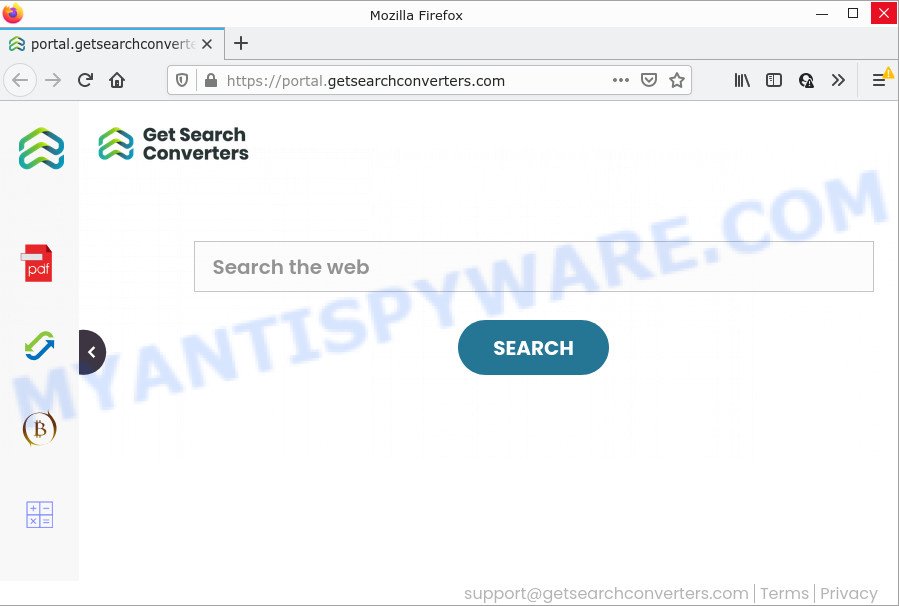Toggle the sidebars view icon
Viewport: 899px width, 606px height.
[x=773, y=80]
